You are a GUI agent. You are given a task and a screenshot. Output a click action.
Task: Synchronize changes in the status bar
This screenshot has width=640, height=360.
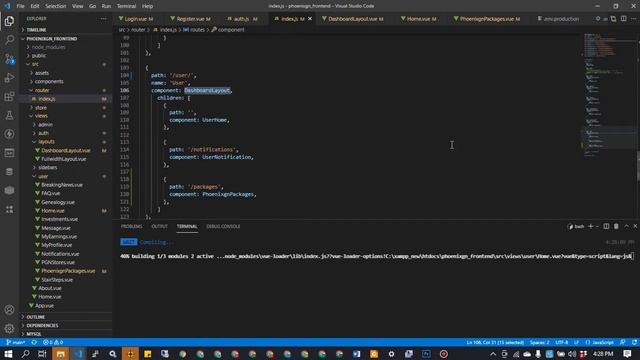click(34, 342)
